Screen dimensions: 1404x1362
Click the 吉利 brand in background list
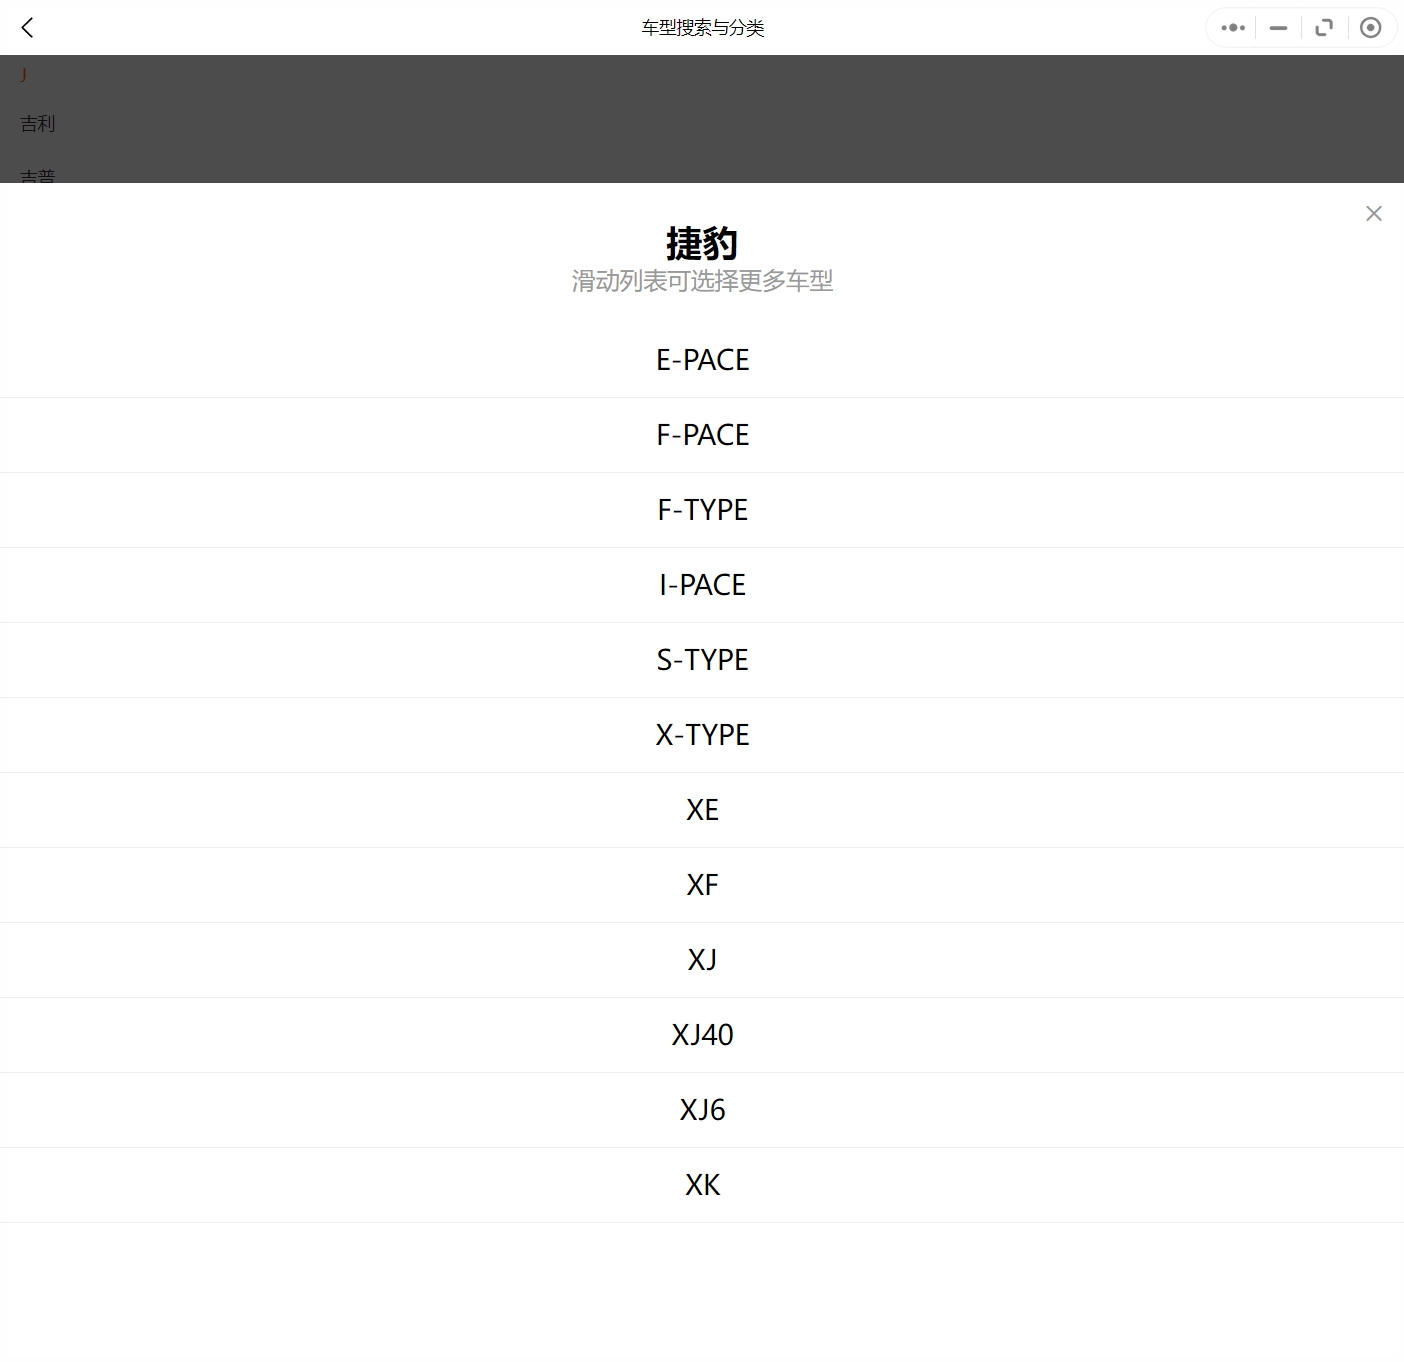[38, 124]
